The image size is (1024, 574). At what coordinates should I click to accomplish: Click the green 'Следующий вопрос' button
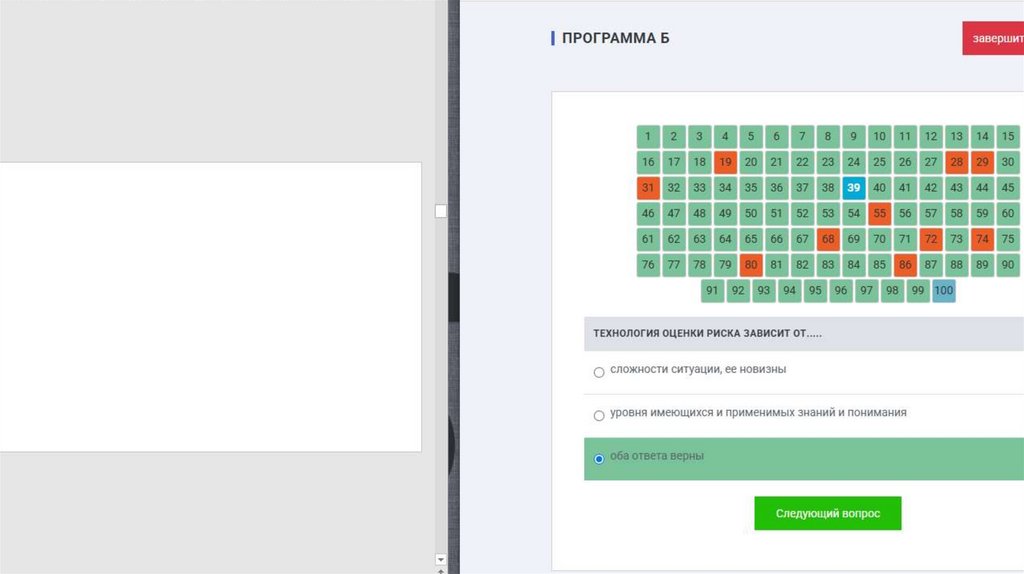pyautogui.click(x=827, y=513)
